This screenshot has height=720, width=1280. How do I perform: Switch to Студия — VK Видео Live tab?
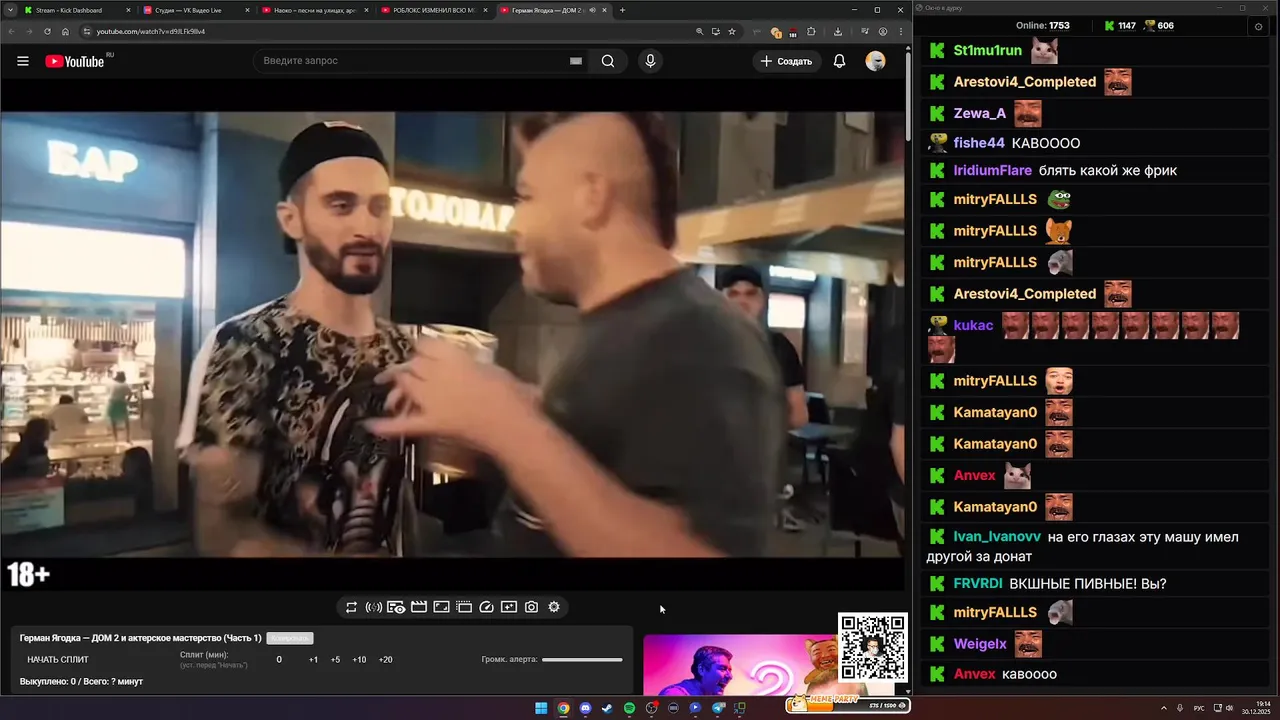[x=195, y=10]
